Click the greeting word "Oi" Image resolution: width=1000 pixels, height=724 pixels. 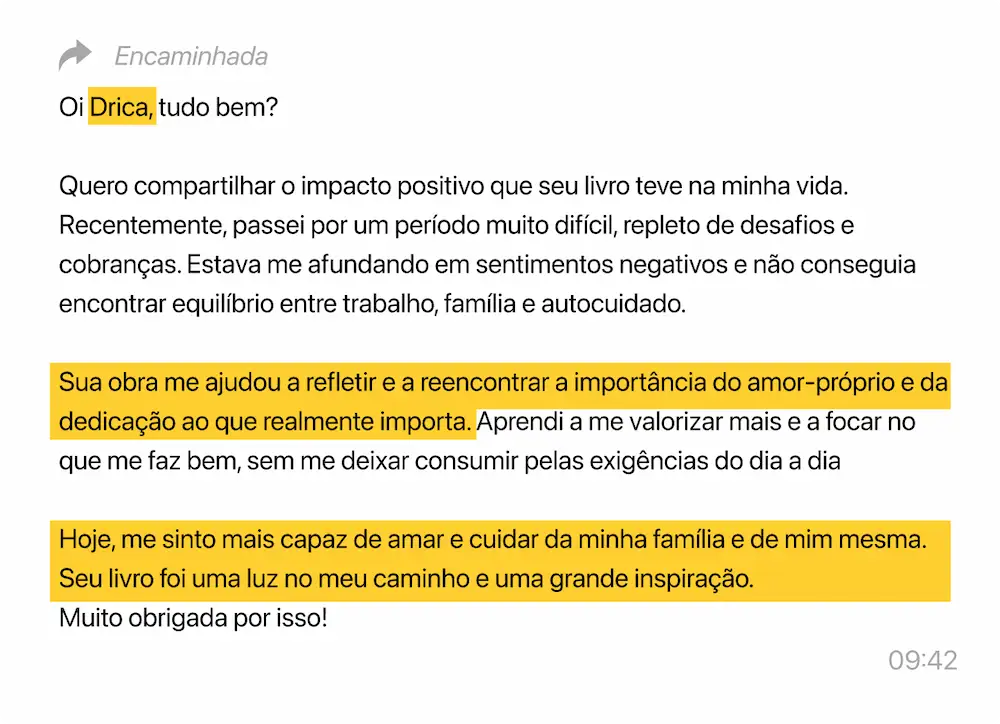70,107
